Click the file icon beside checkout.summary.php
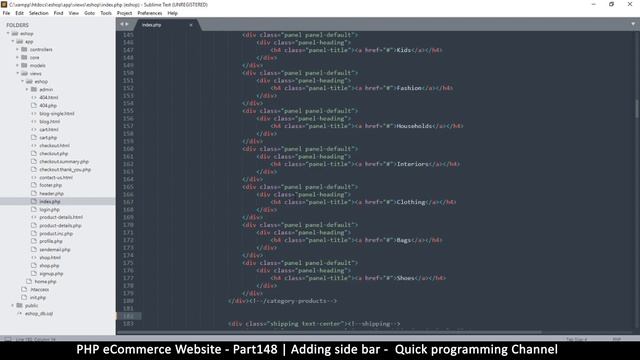Screen dimensions: 640x360 tap(34, 162)
